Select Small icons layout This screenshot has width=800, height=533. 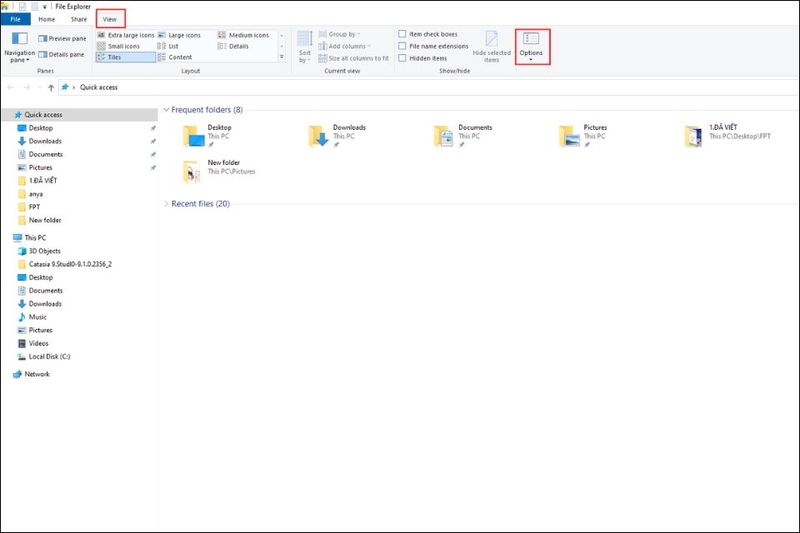118,46
